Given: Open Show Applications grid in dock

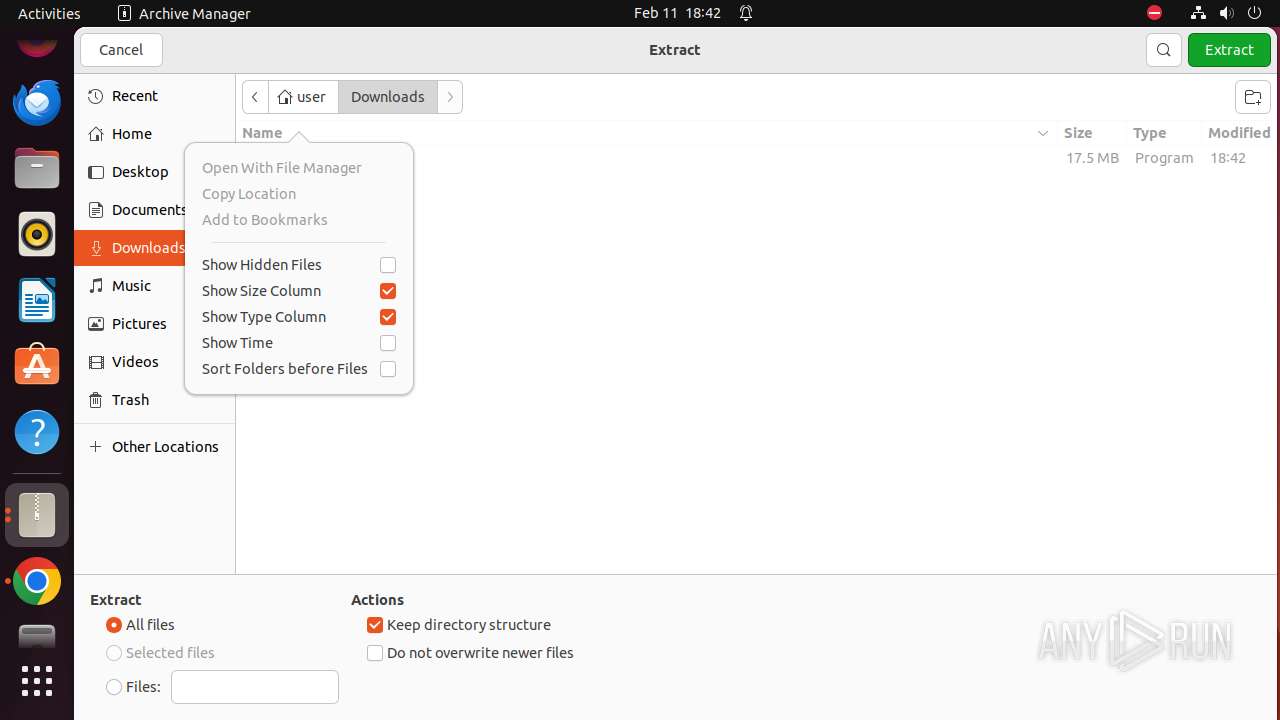Looking at the screenshot, I should (x=37, y=681).
